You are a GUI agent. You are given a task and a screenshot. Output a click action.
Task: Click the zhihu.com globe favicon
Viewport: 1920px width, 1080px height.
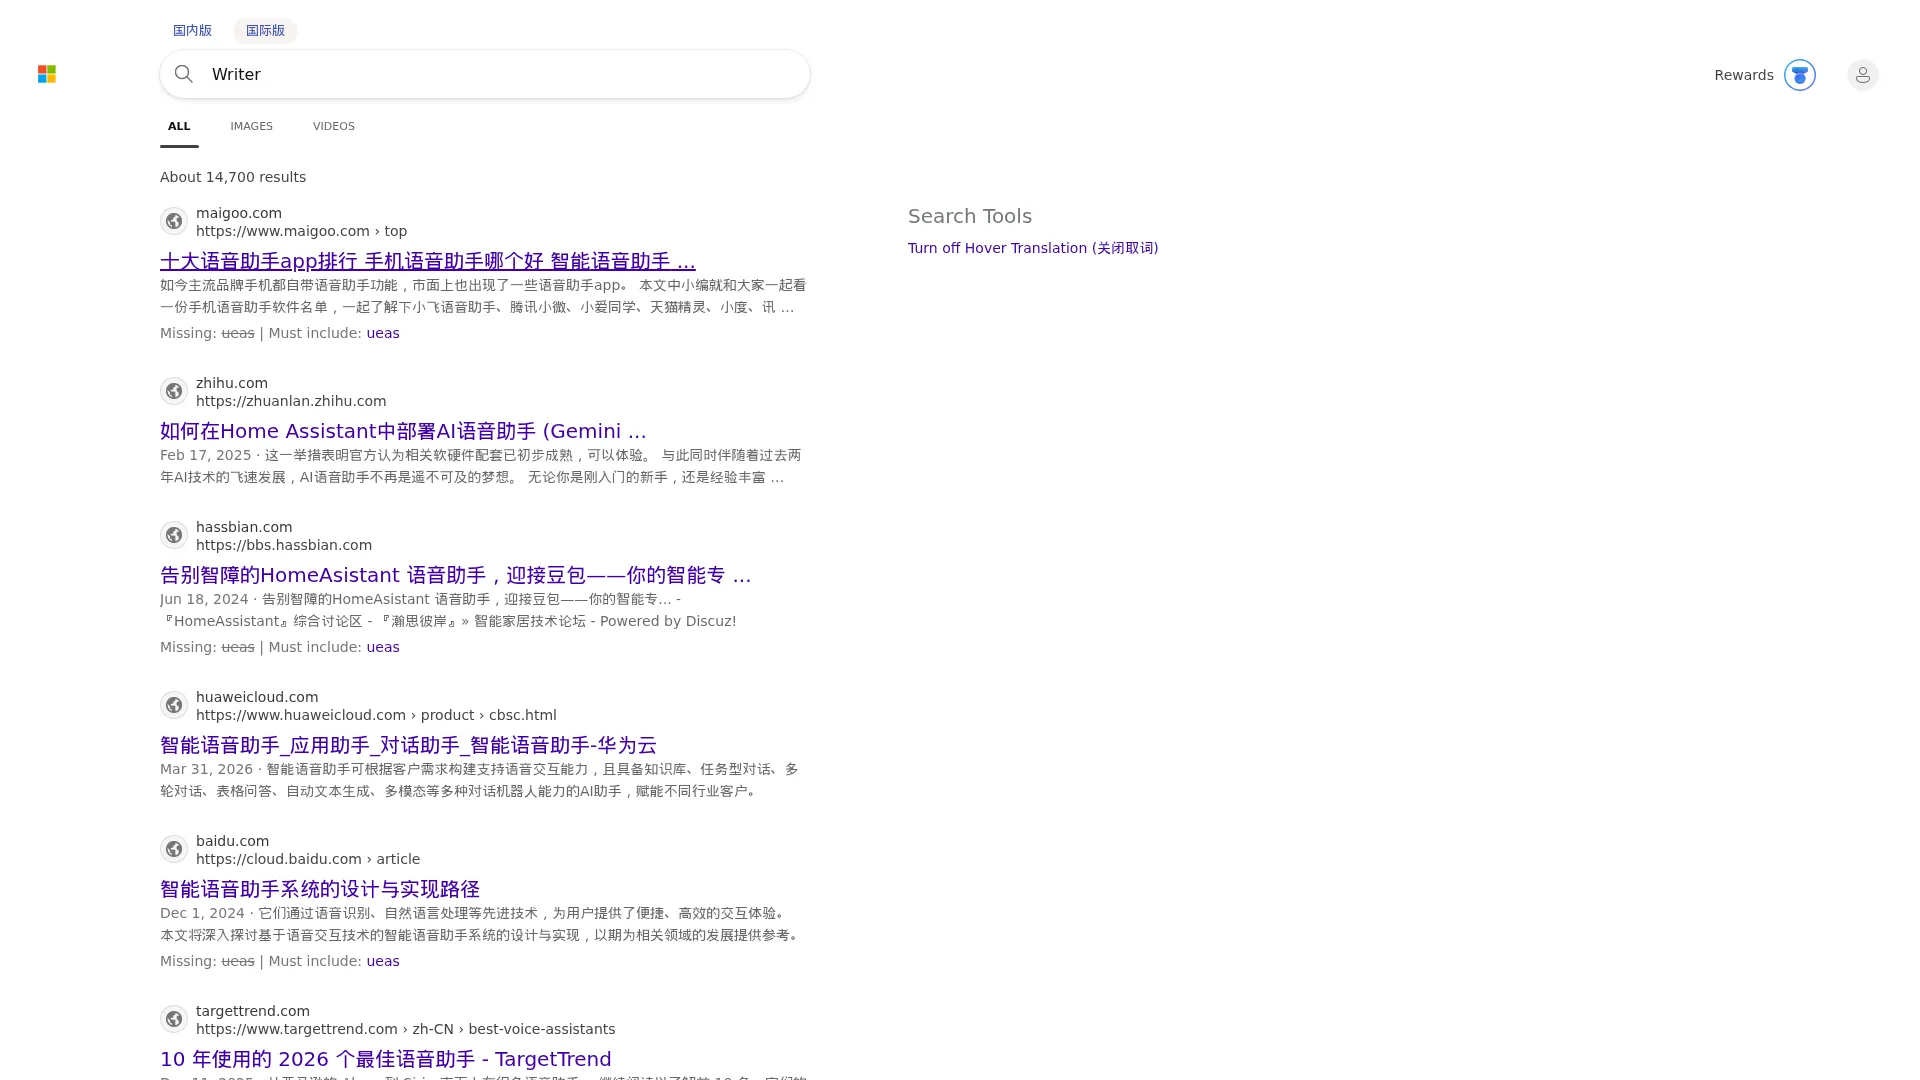pyautogui.click(x=174, y=391)
